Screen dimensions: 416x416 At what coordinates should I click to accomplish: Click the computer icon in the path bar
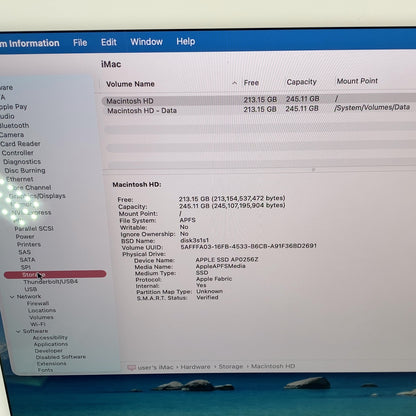coord(131,368)
